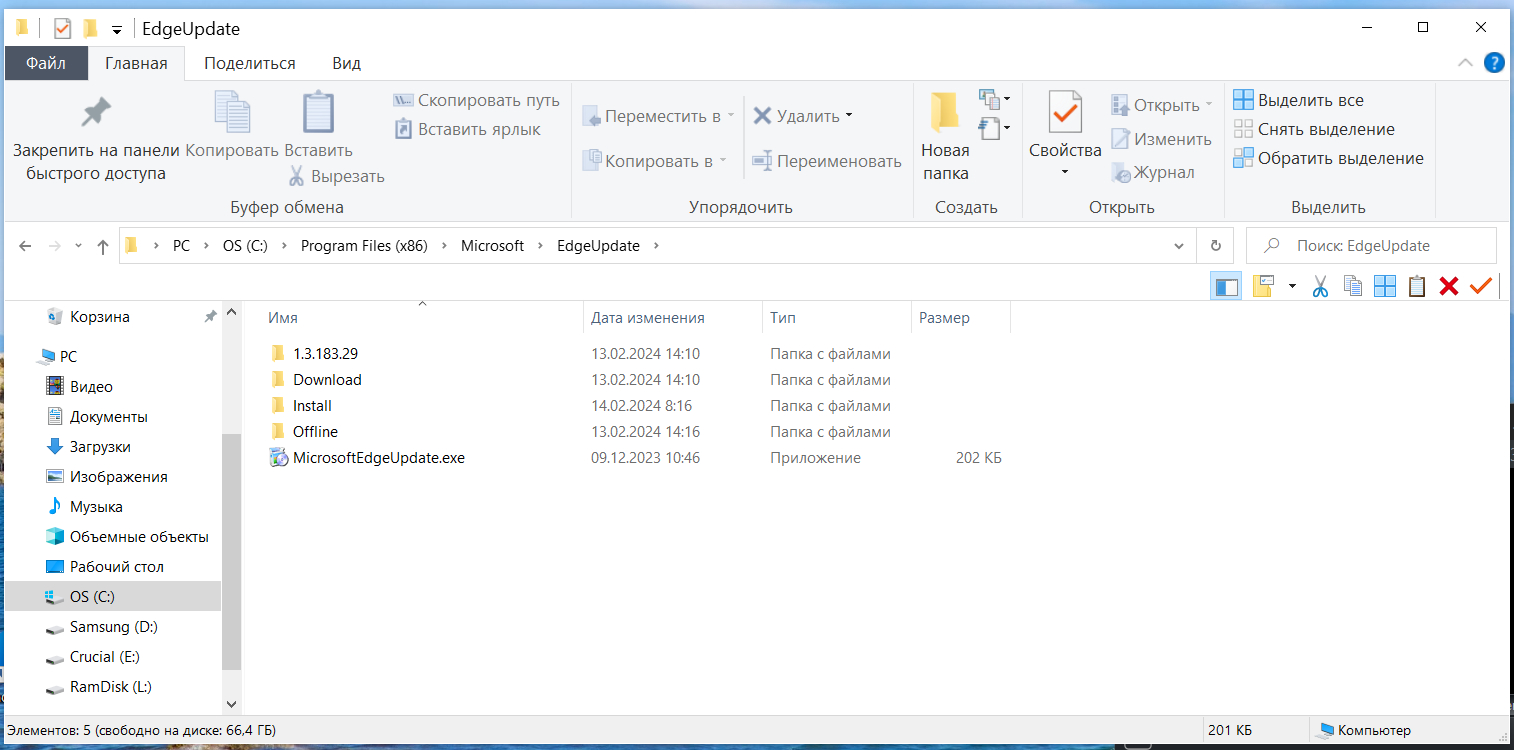Click Переименовать (Rename) in the ribbon
1514x750 pixels.
[827, 161]
